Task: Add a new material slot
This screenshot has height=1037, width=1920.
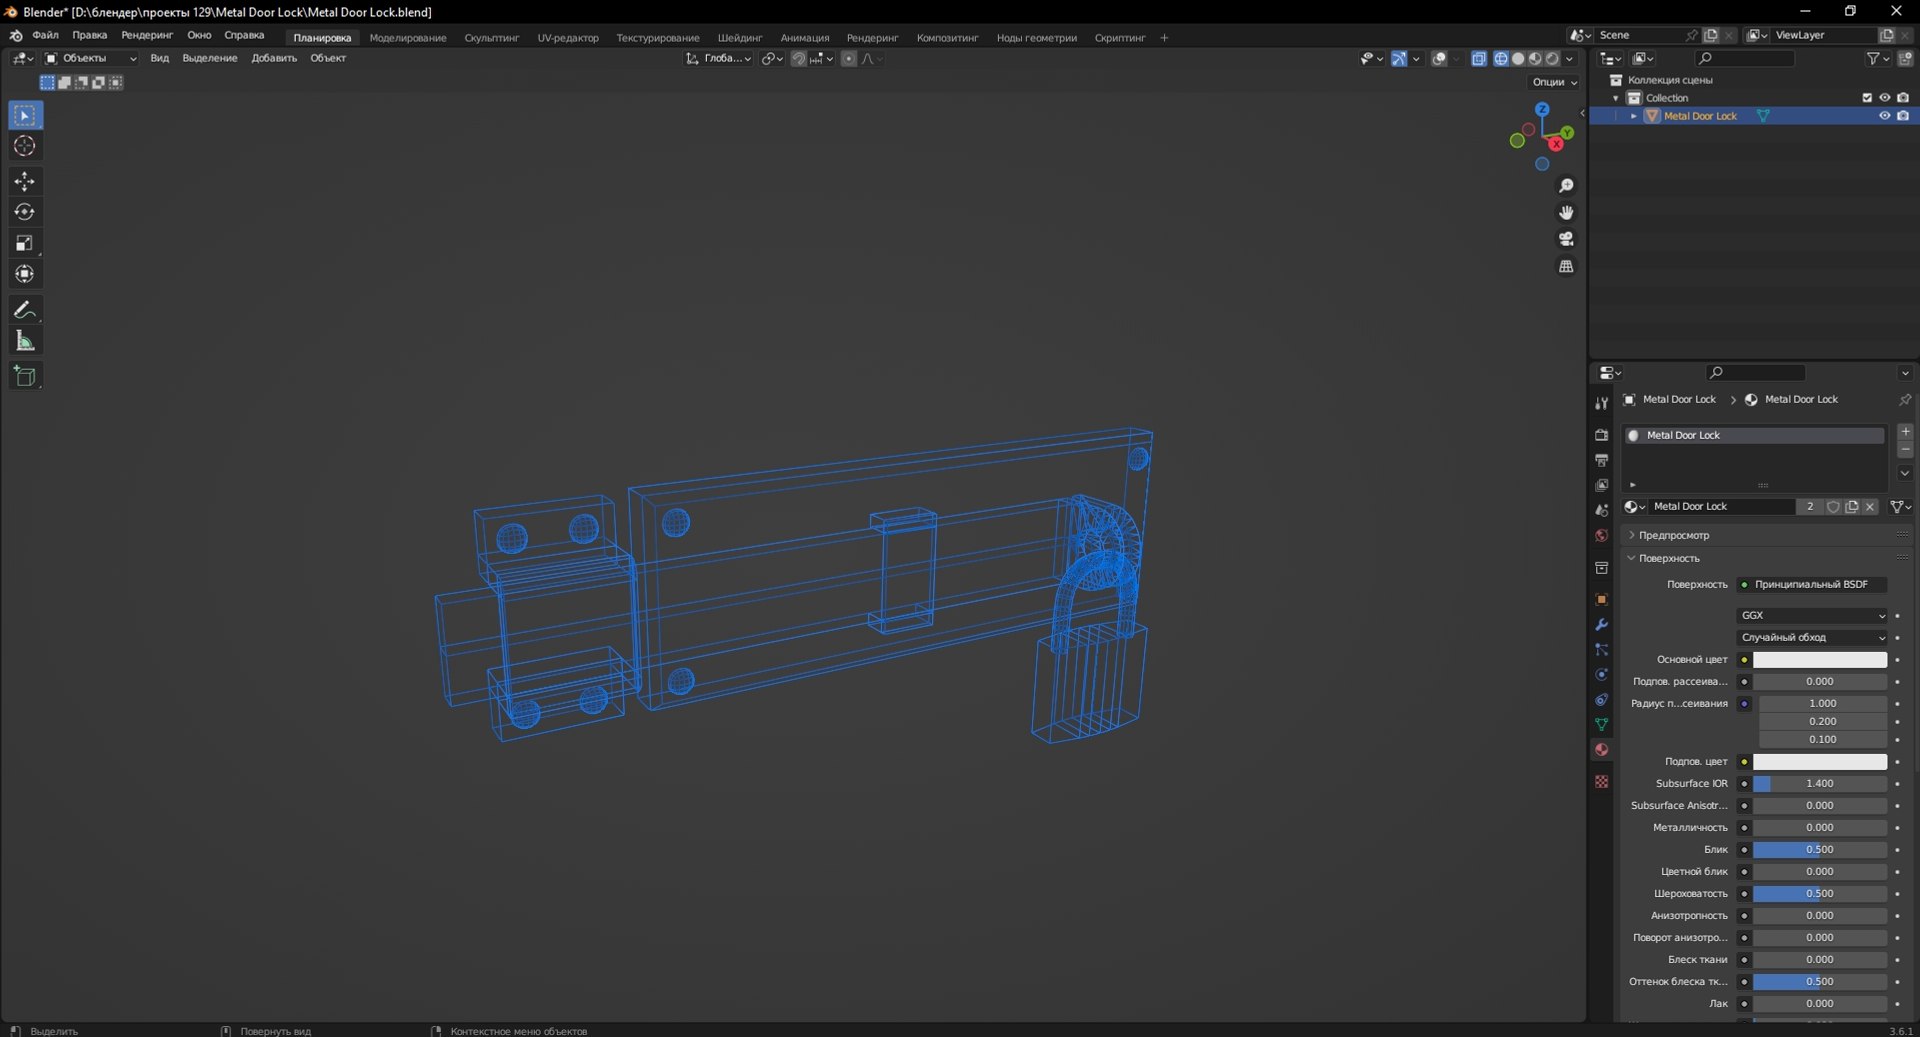Action: point(1905,432)
